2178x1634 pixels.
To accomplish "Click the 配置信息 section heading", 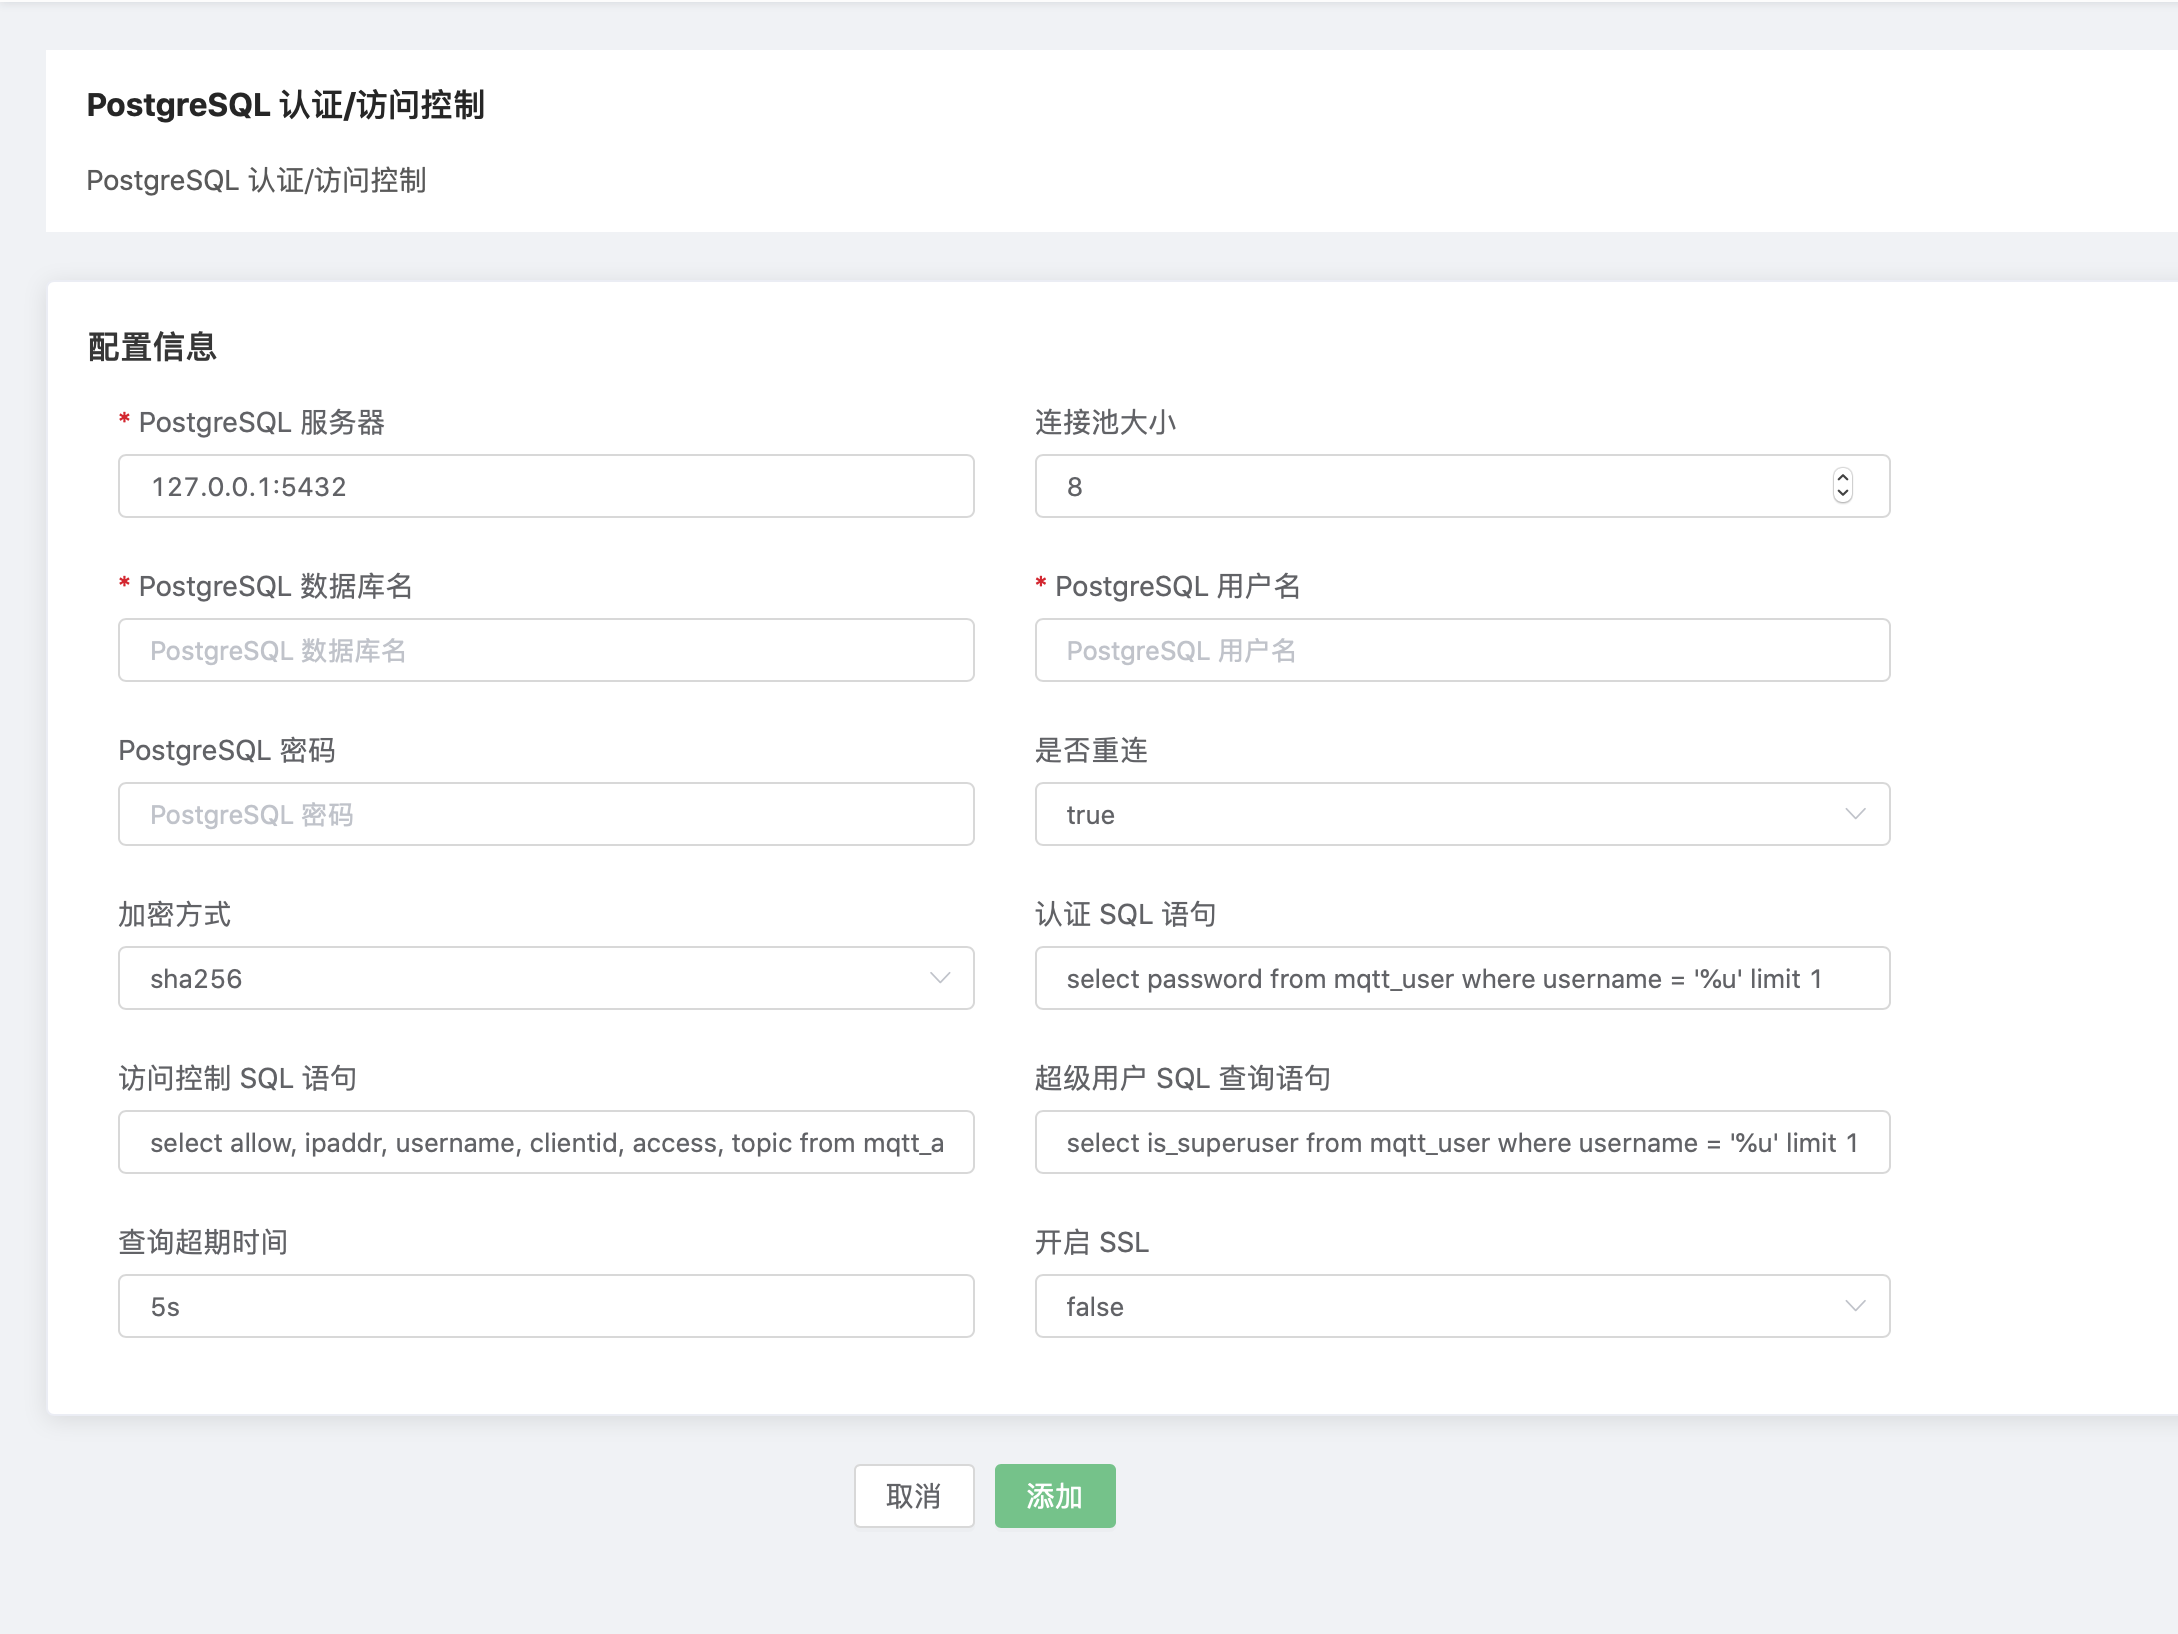I will pos(152,347).
